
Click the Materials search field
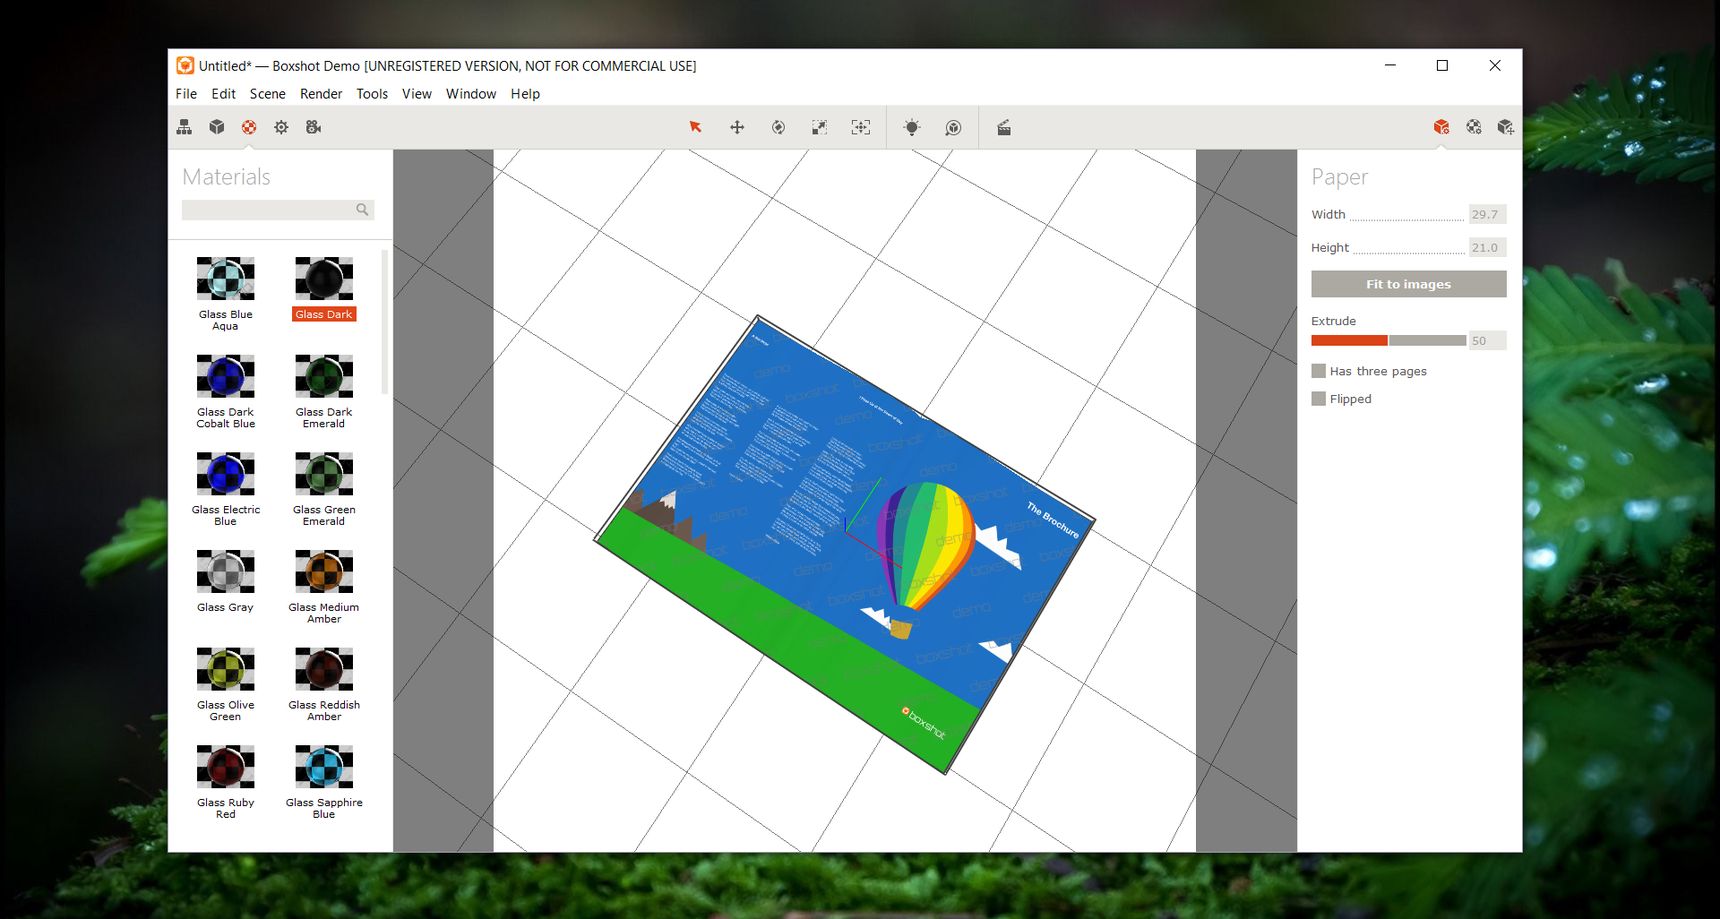[277, 210]
